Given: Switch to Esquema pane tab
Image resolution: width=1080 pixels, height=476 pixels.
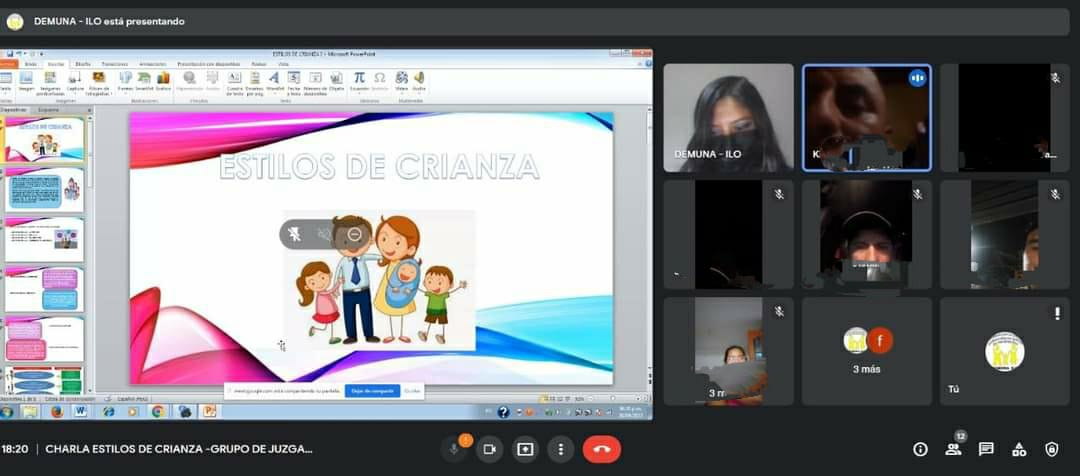Looking at the screenshot, I should pyautogui.click(x=48, y=110).
